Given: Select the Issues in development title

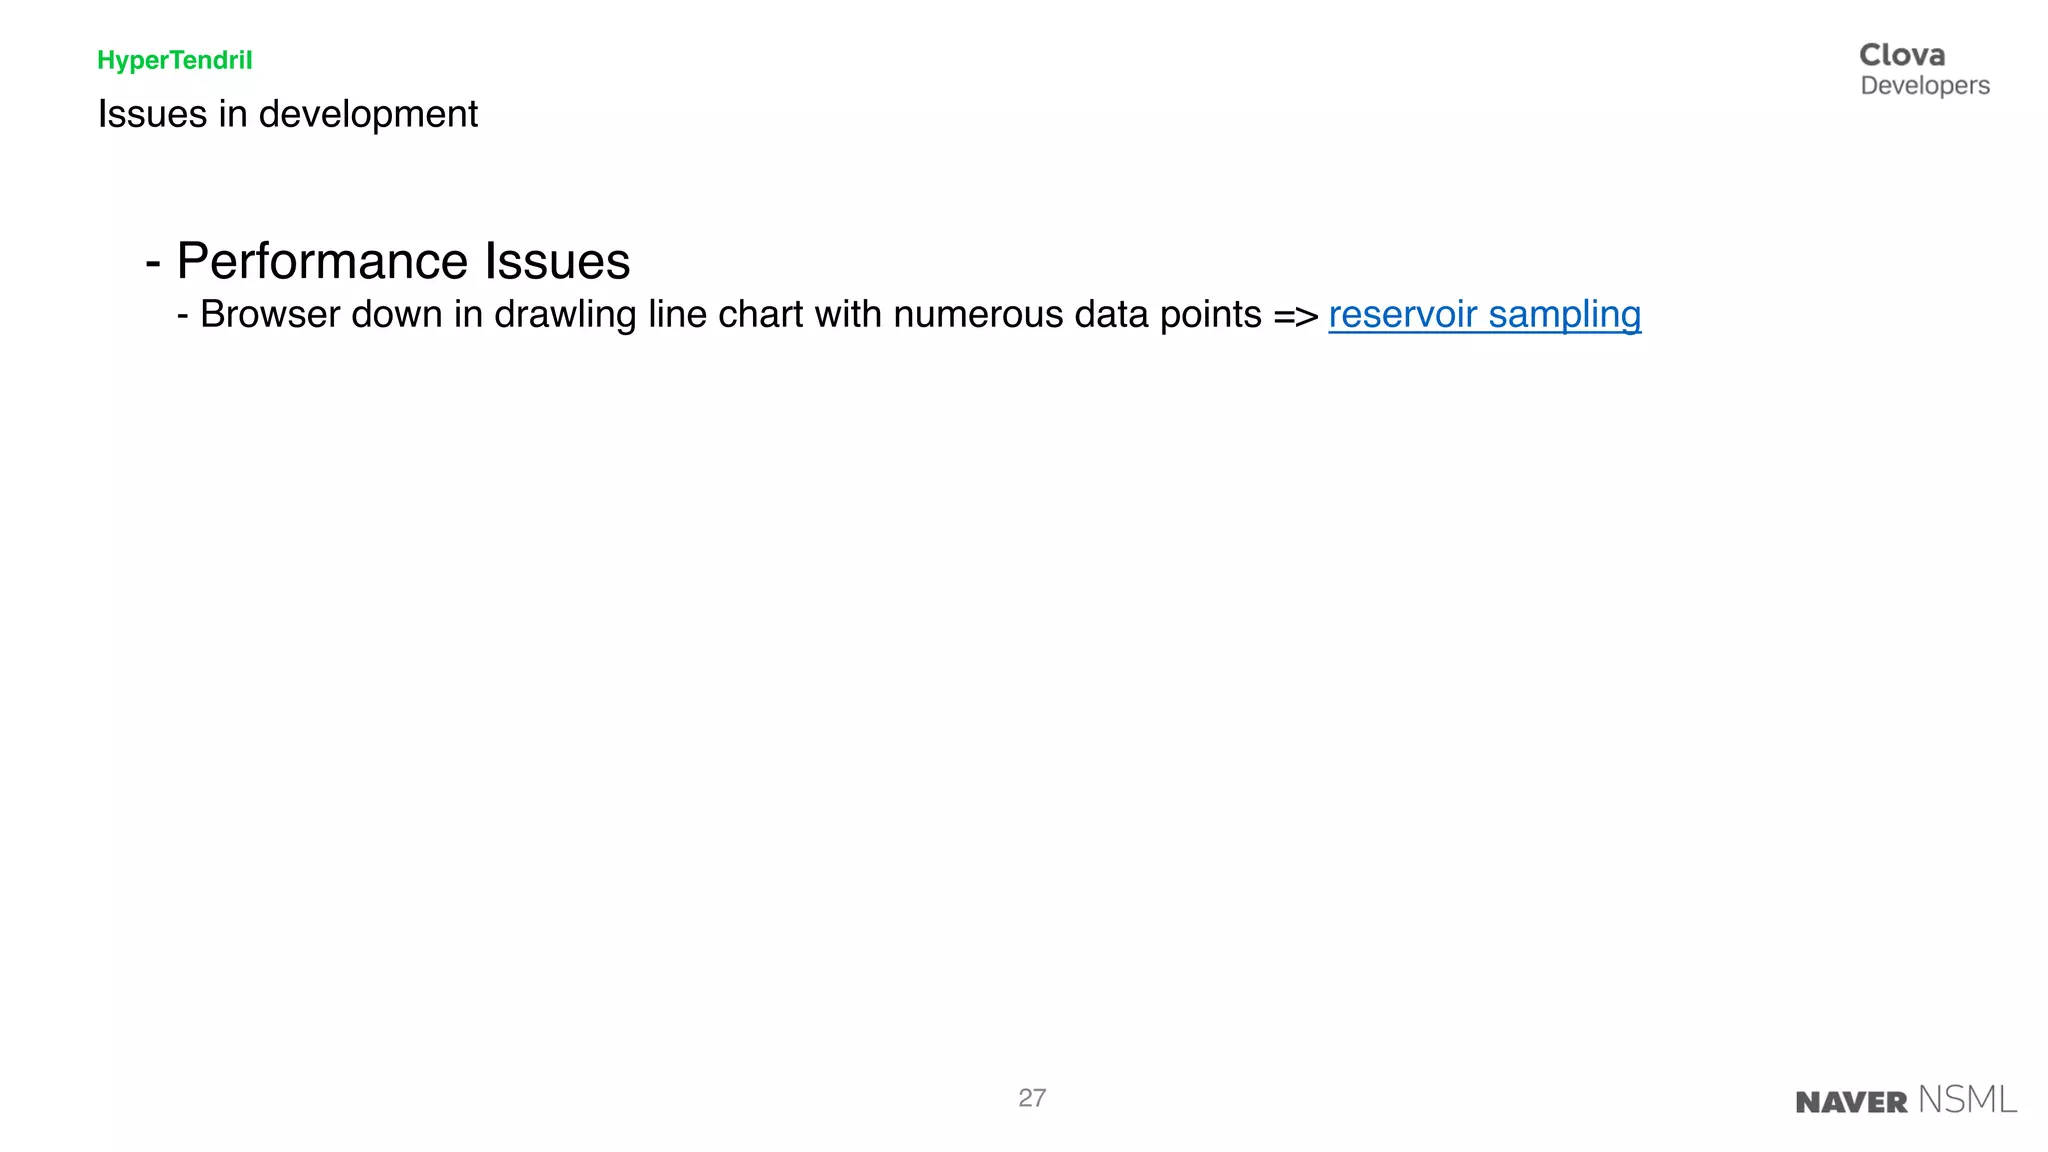Looking at the screenshot, I should pyautogui.click(x=288, y=114).
